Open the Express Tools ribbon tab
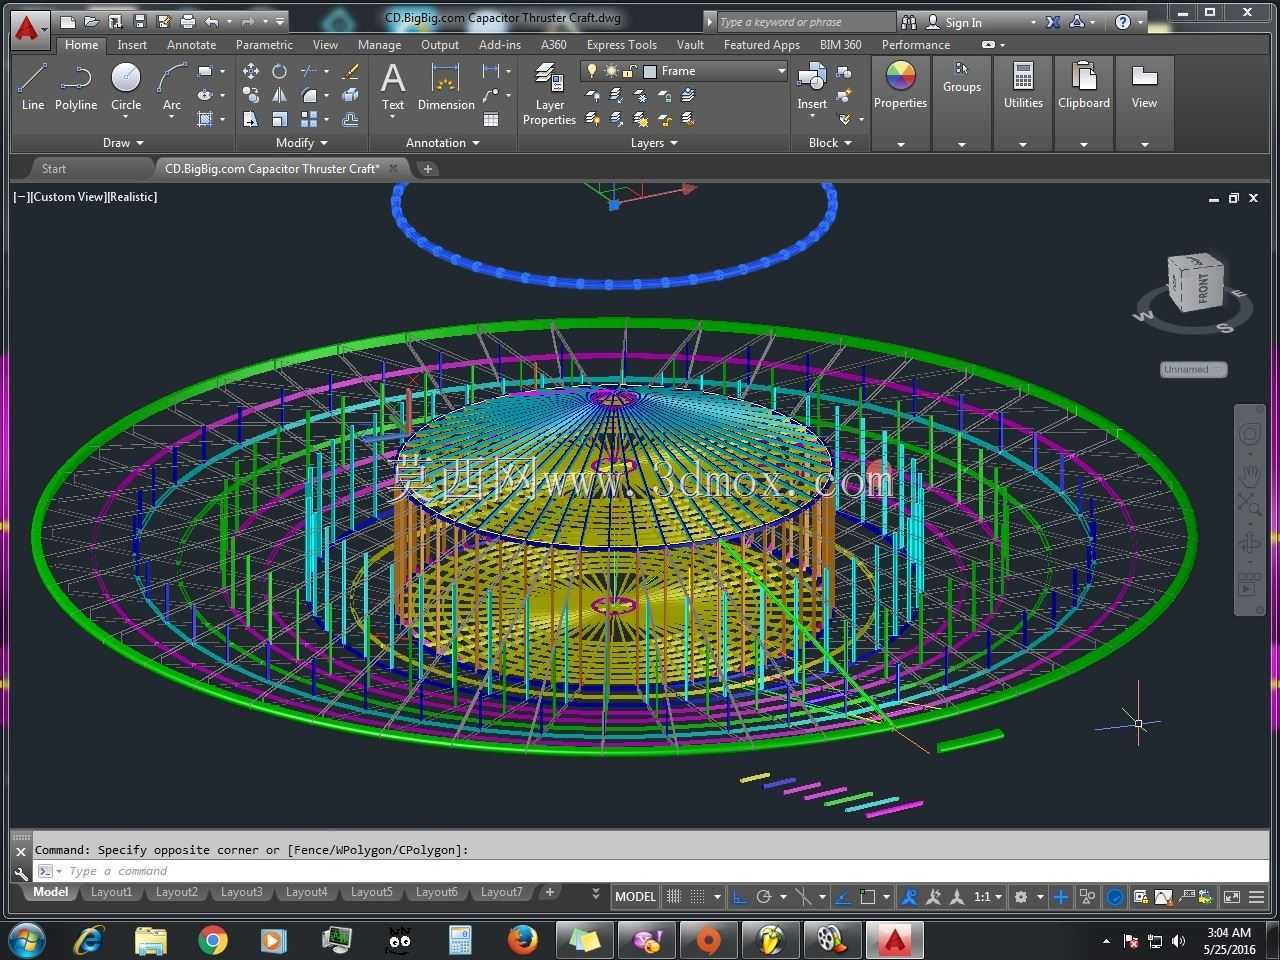This screenshot has width=1280, height=960. 621,45
